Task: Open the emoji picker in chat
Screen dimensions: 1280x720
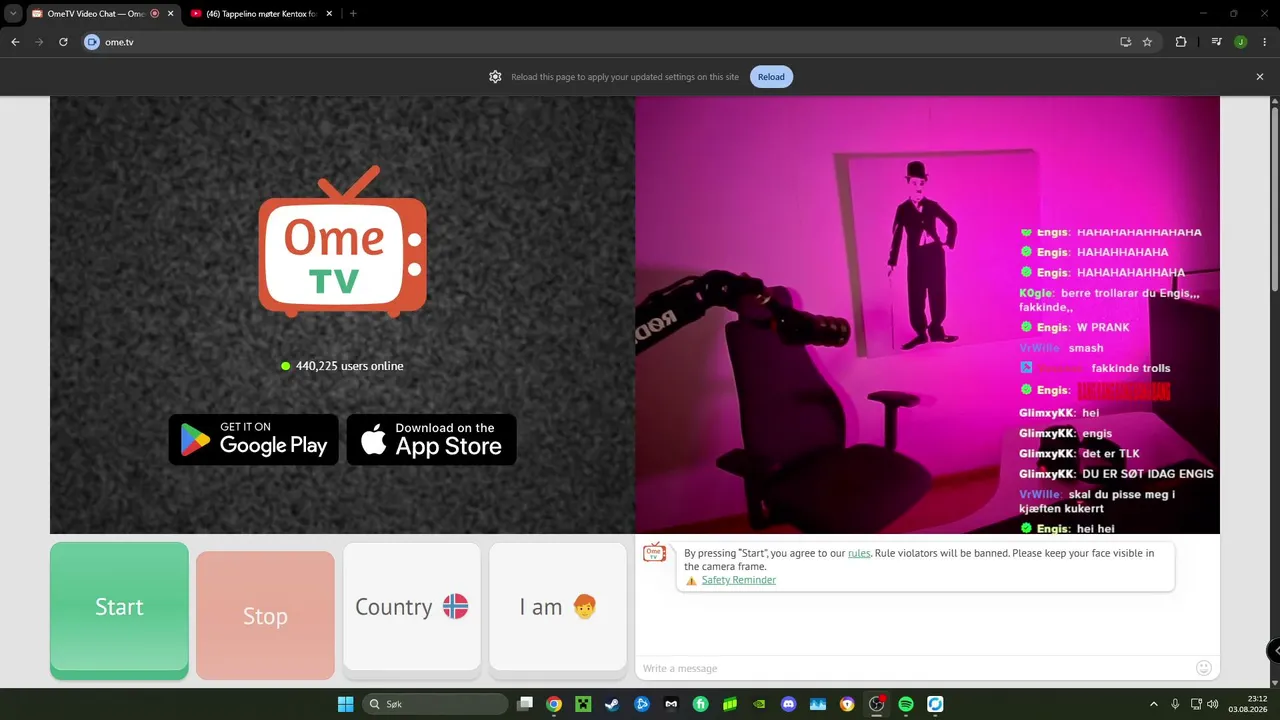Action: coord(1204,668)
